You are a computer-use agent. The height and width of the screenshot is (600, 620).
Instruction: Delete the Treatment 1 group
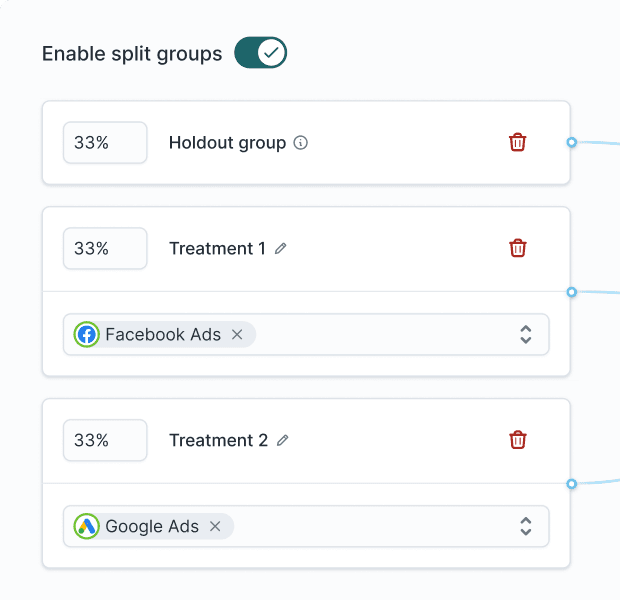(x=517, y=248)
